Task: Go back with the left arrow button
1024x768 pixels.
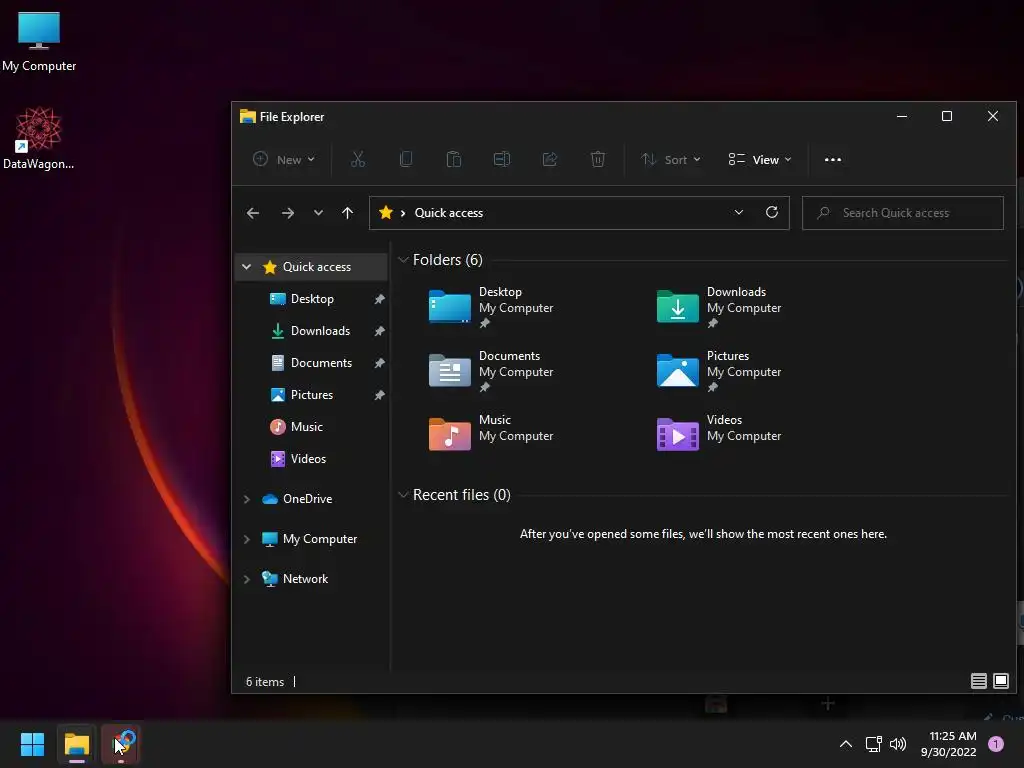Action: point(253,213)
